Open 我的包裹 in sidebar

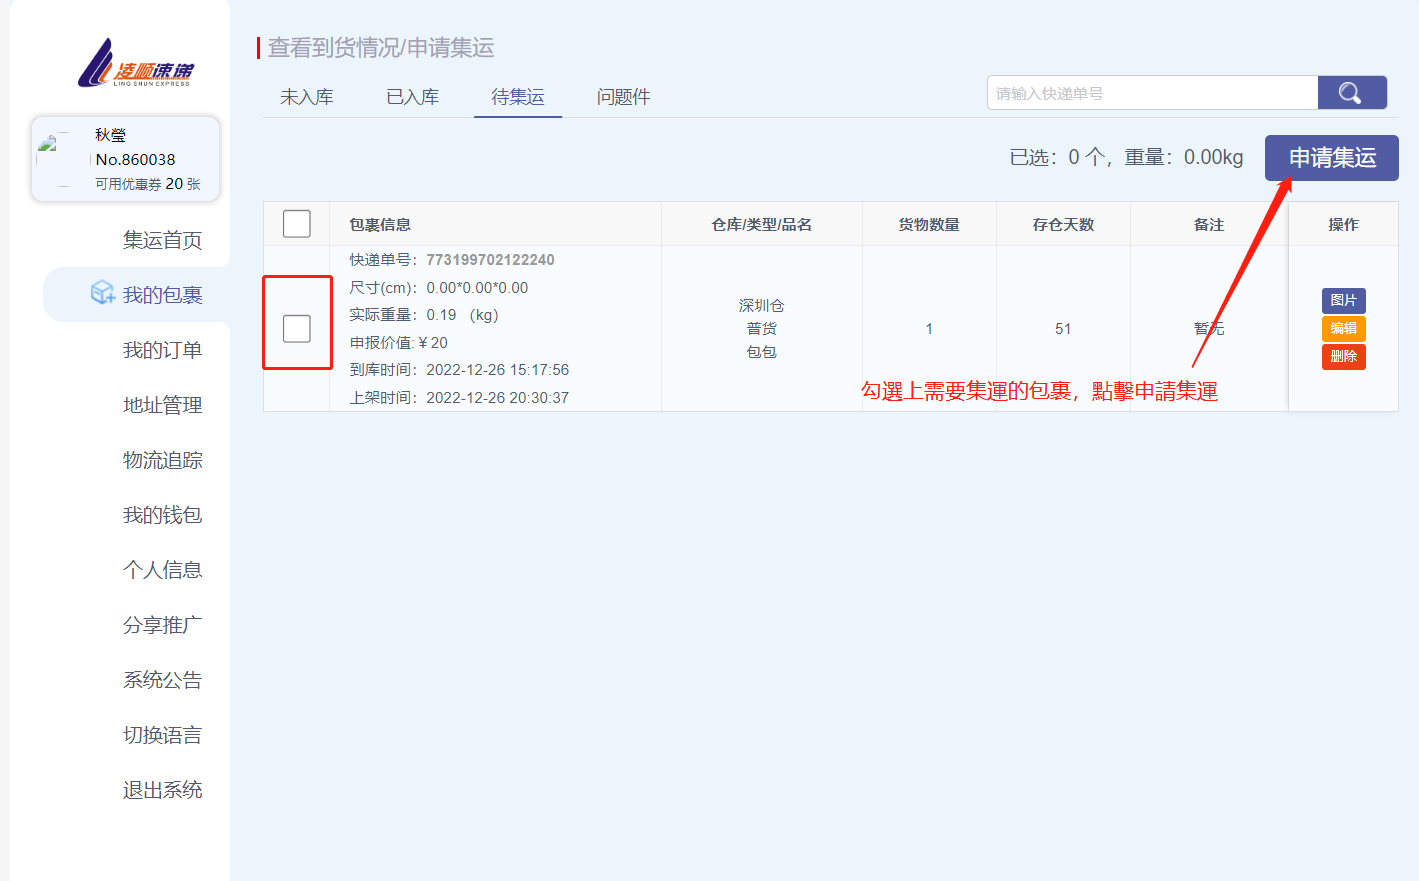163,295
